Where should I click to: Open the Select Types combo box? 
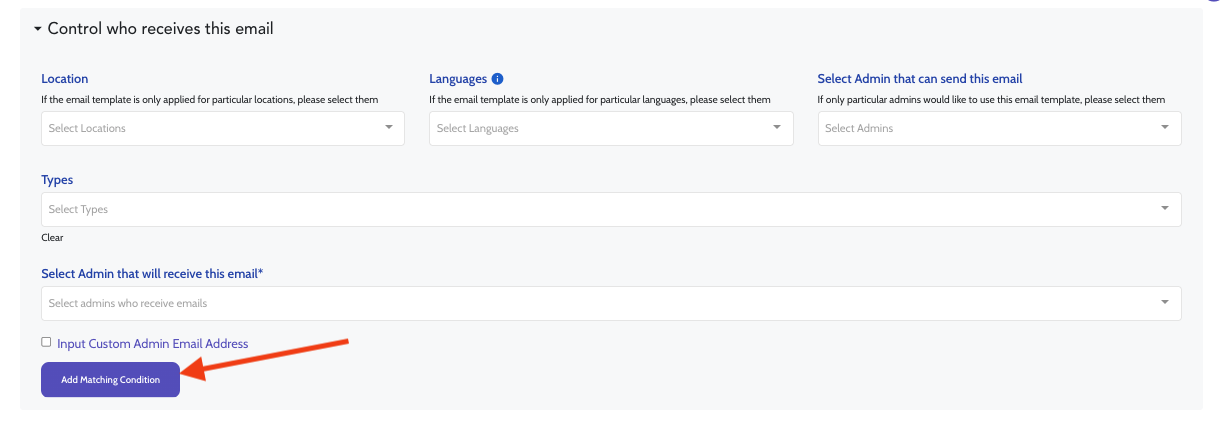pyautogui.click(x=600, y=209)
